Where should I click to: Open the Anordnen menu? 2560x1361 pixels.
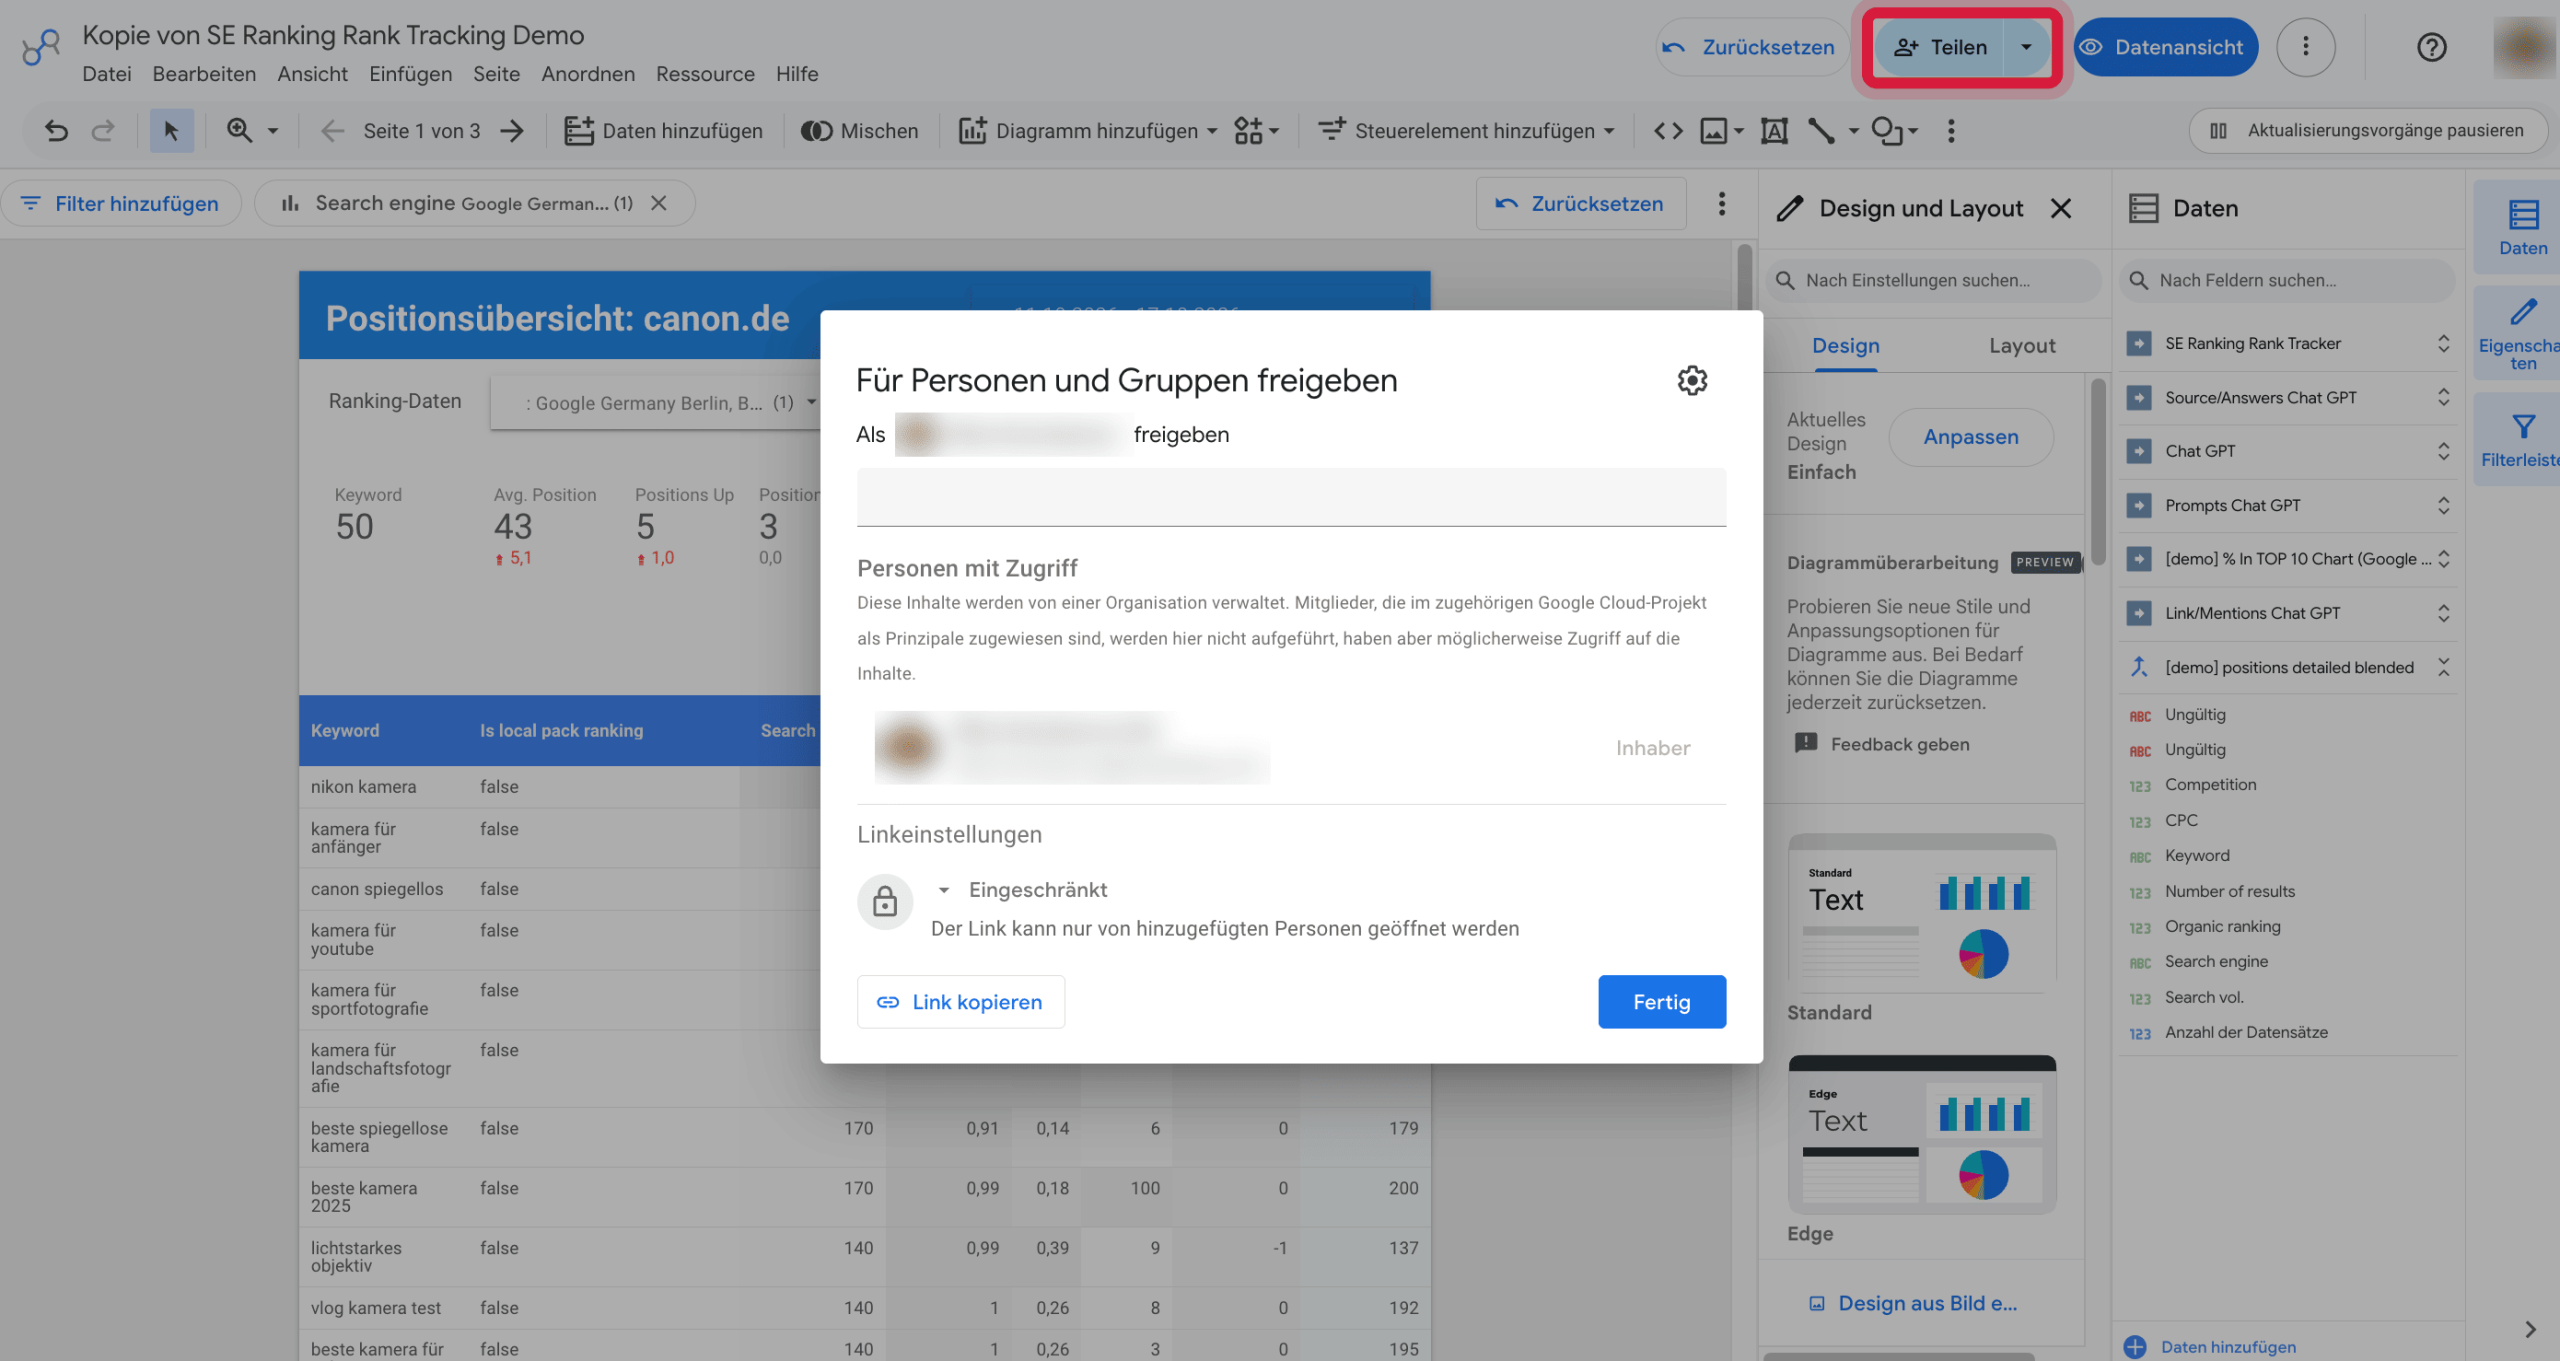point(588,74)
